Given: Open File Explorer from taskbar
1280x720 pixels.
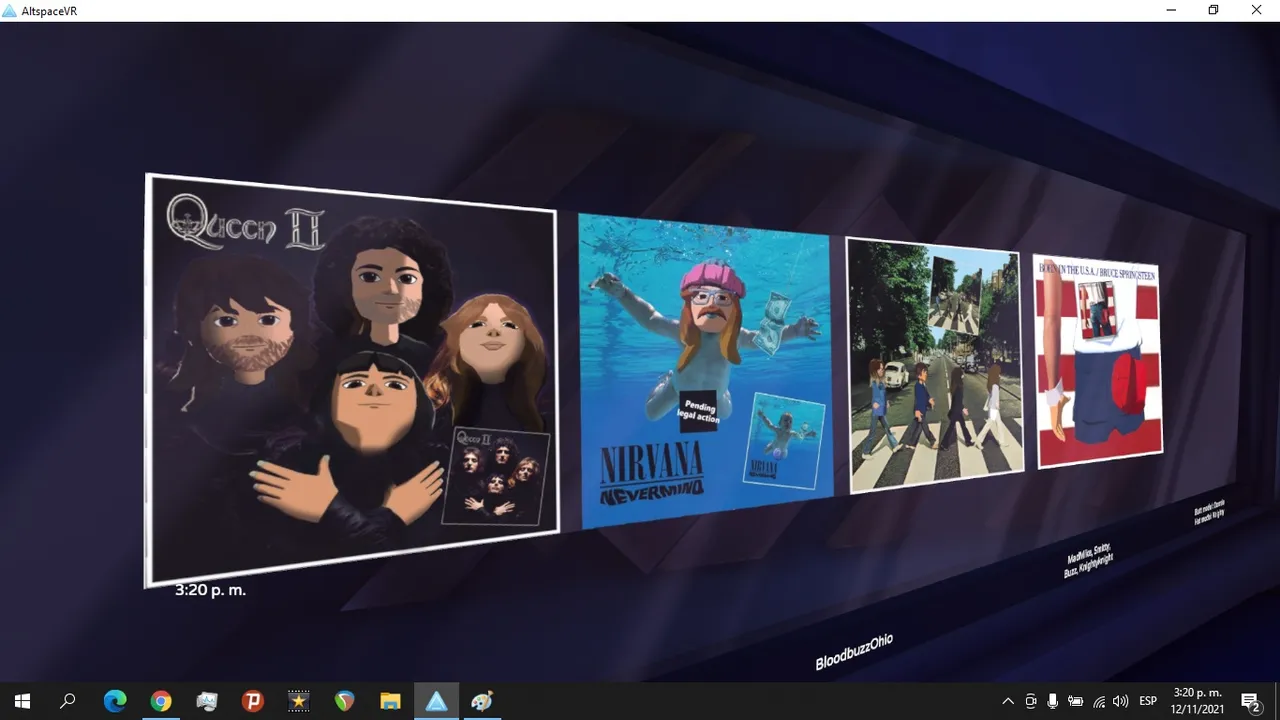Looking at the screenshot, I should [391, 701].
